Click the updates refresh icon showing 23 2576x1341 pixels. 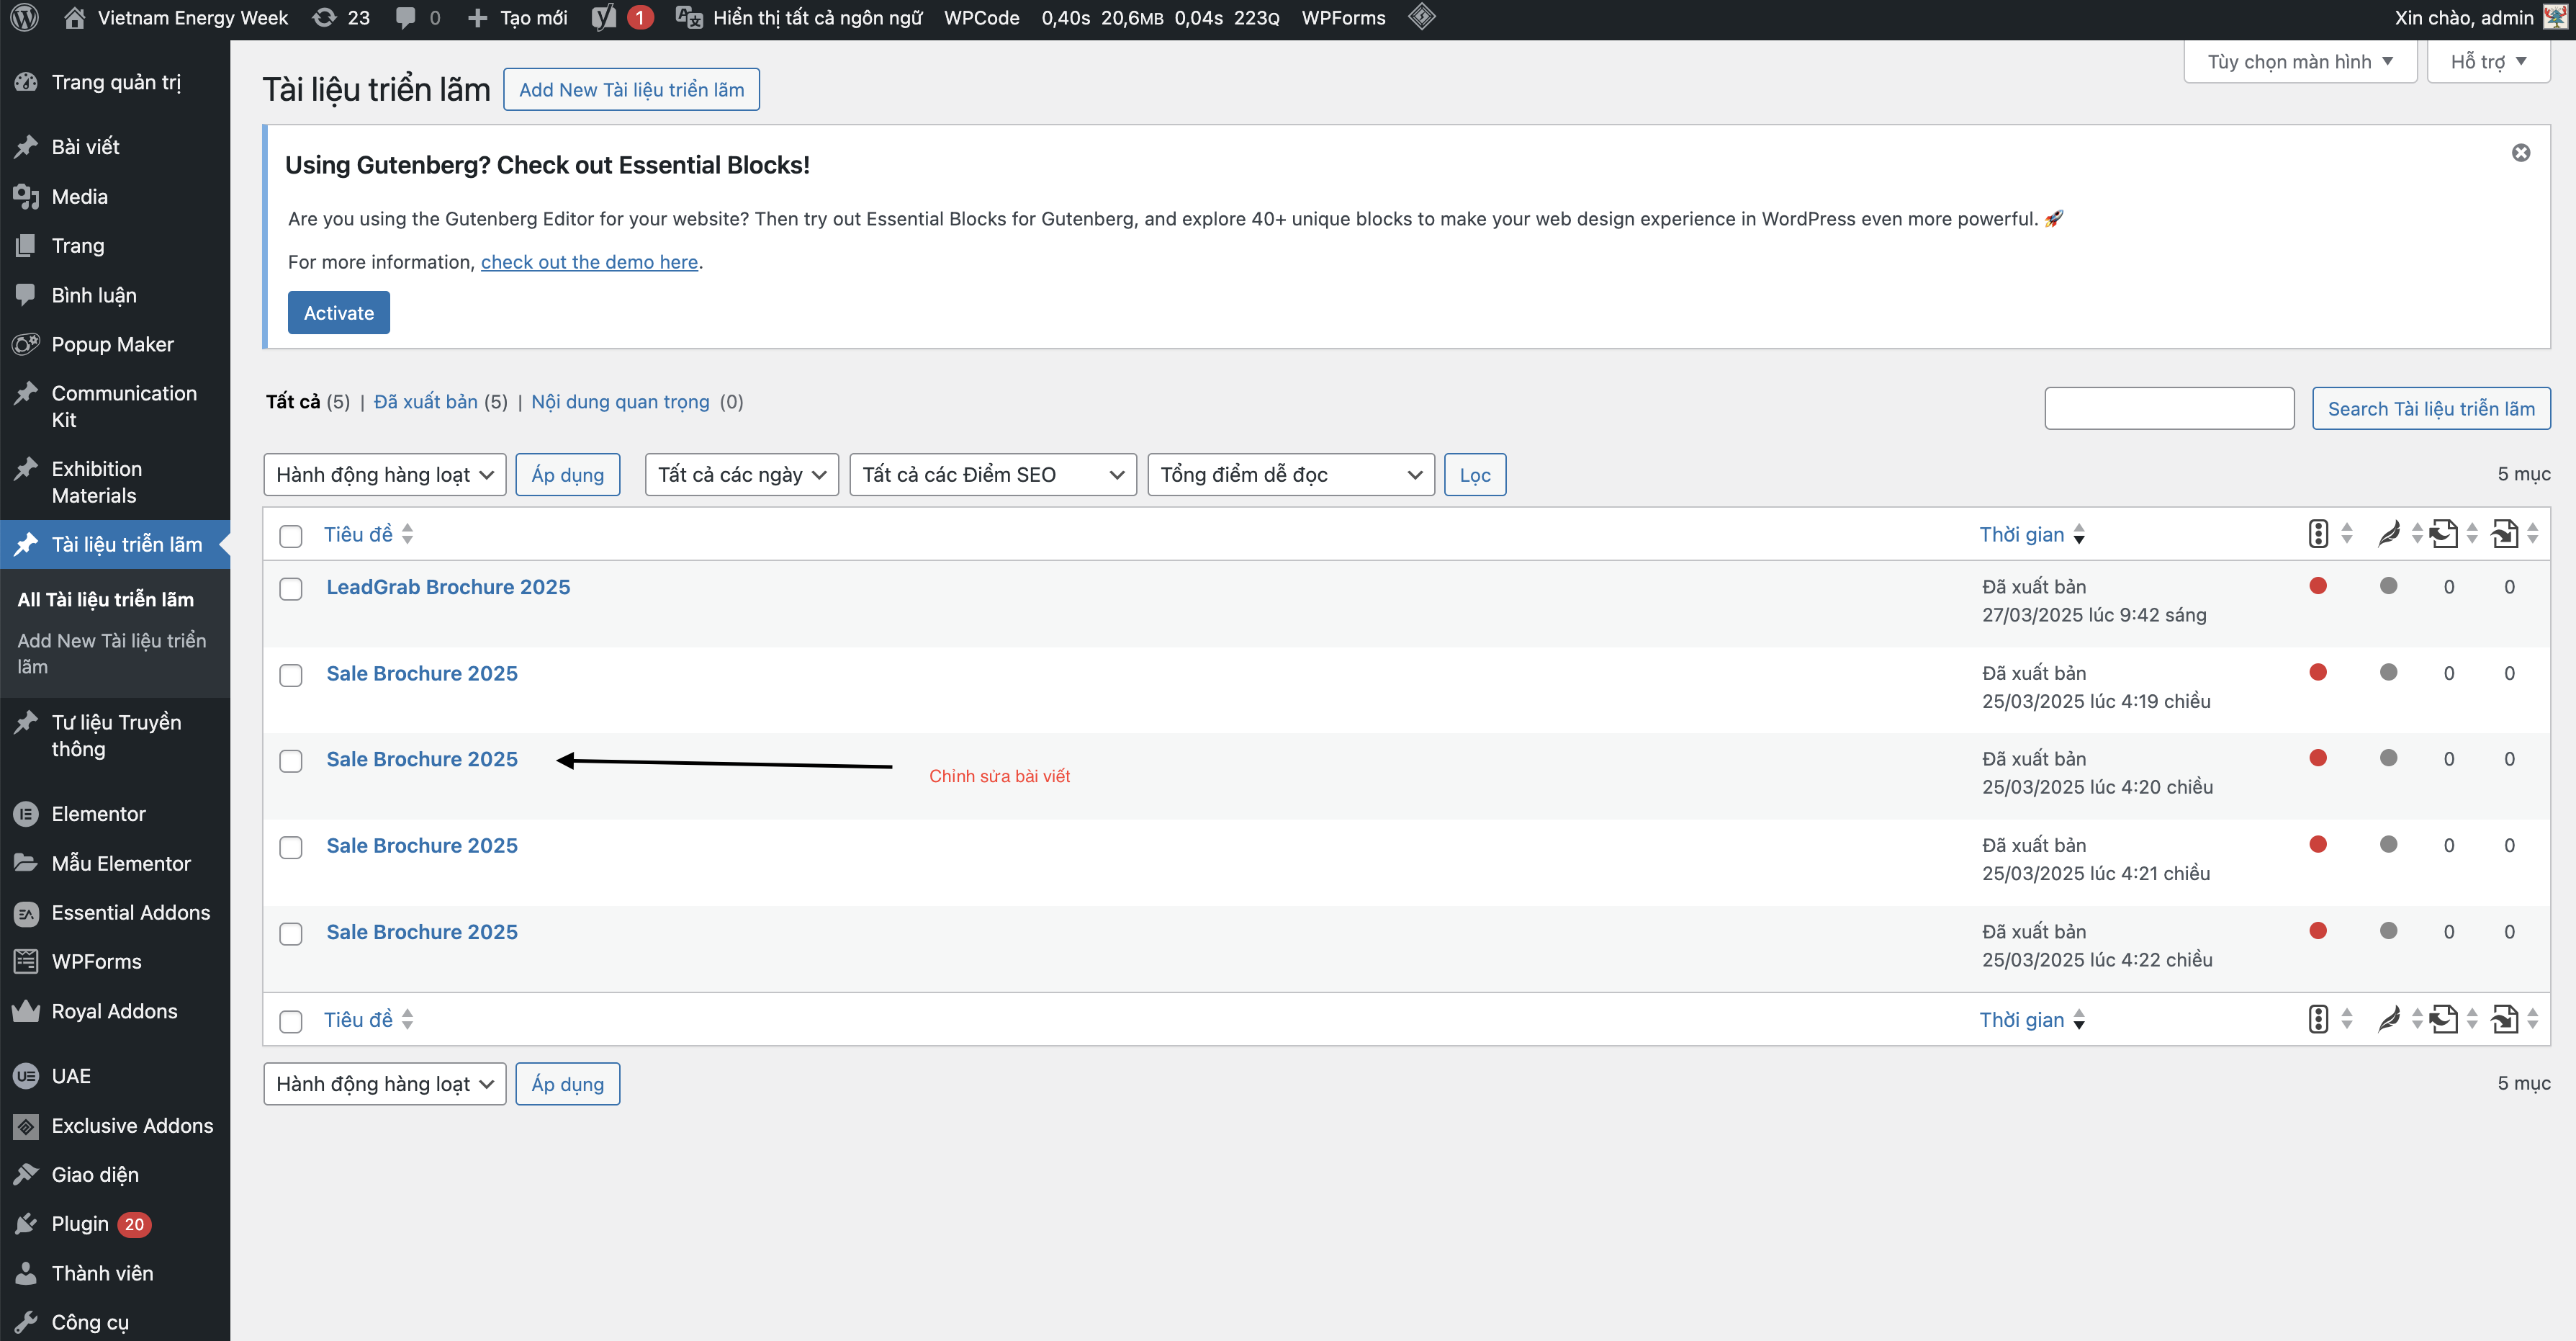point(324,17)
